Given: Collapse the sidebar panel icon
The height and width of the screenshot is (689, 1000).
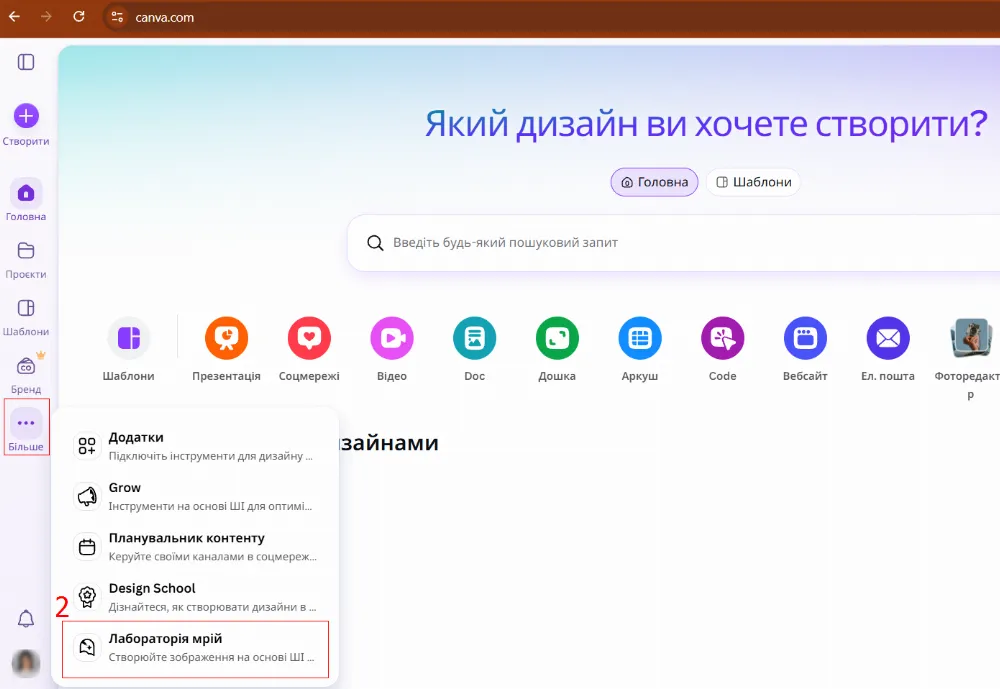Looking at the screenshot, I should (x=26, y=62).
